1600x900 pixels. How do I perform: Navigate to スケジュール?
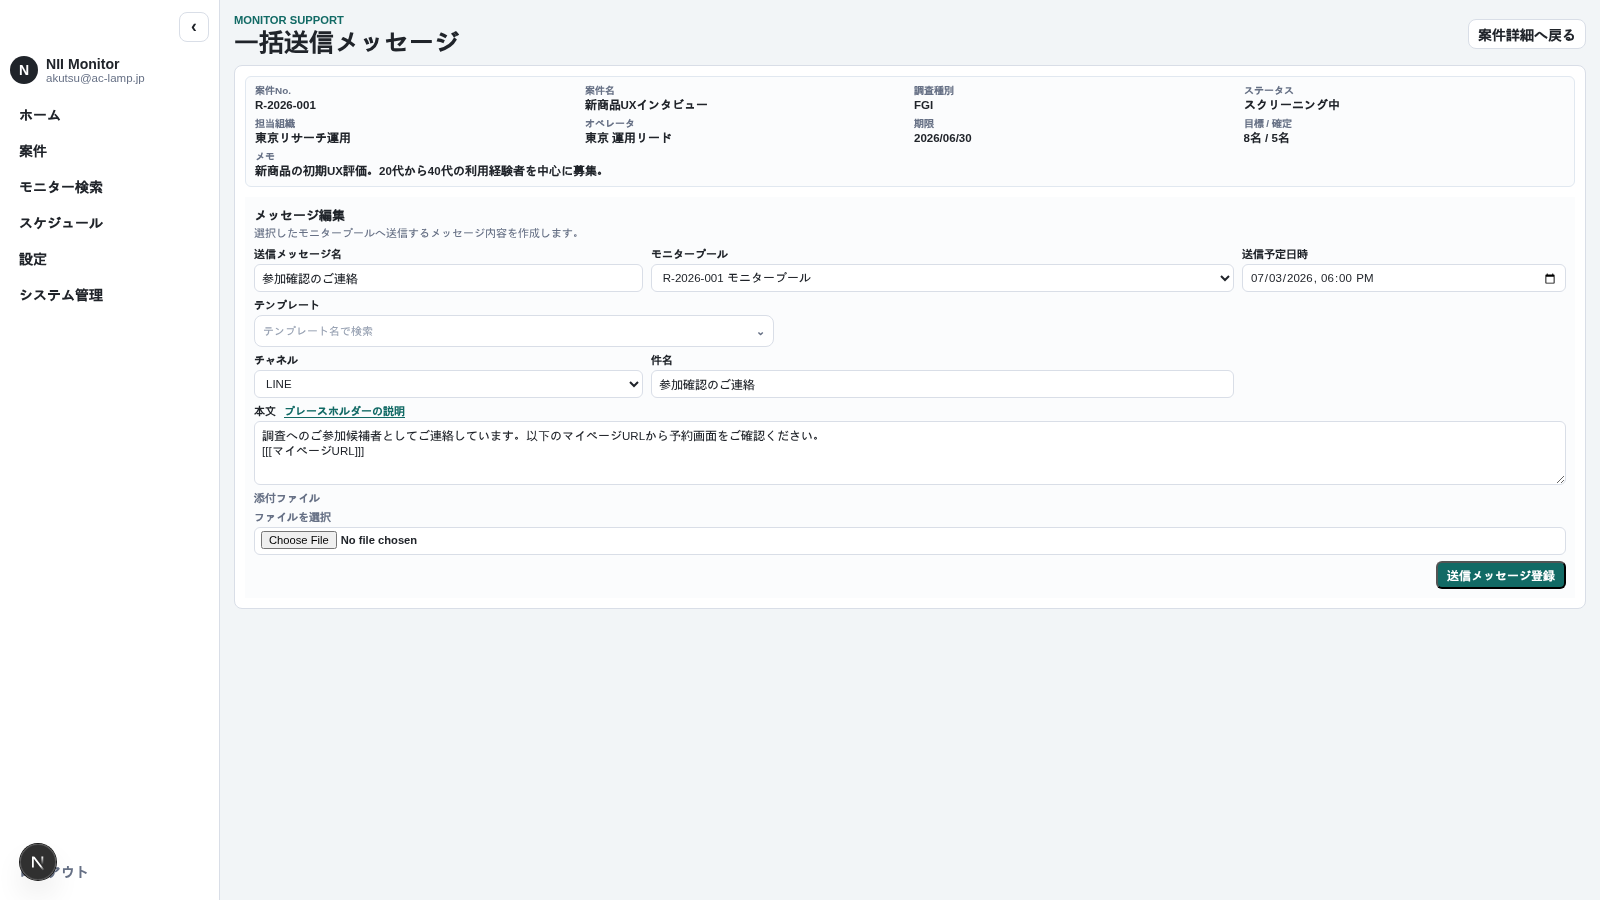pos(61,223)
